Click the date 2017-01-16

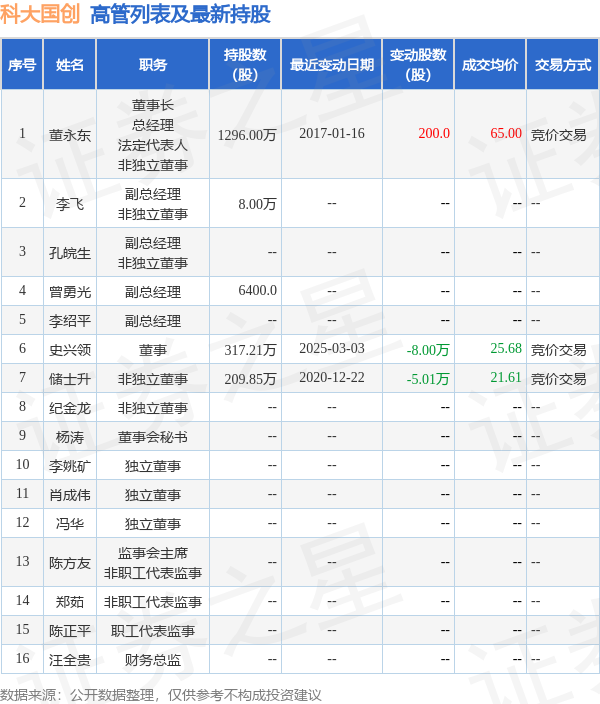pyautogui.click(x=332, y=133)
